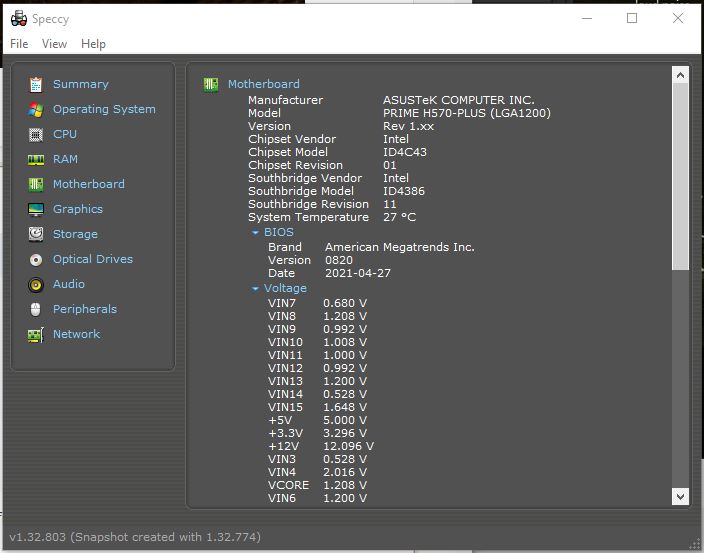
Task: Click the BIOS brand American Megatrends Inc.
Action: [400, 247]
